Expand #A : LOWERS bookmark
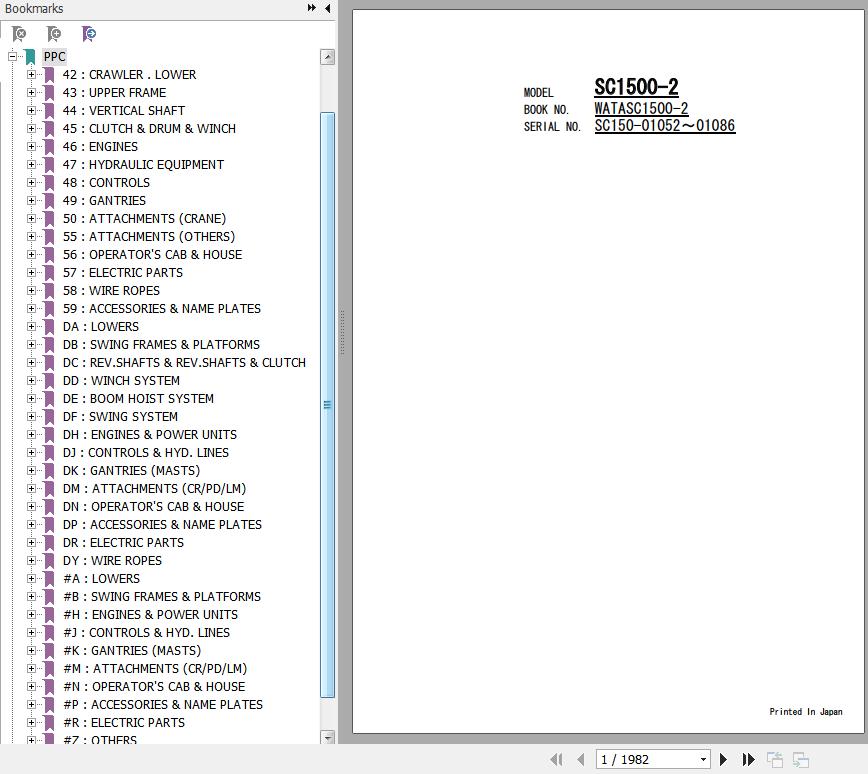Screen dimensions: 868x774 coord(31,578)
